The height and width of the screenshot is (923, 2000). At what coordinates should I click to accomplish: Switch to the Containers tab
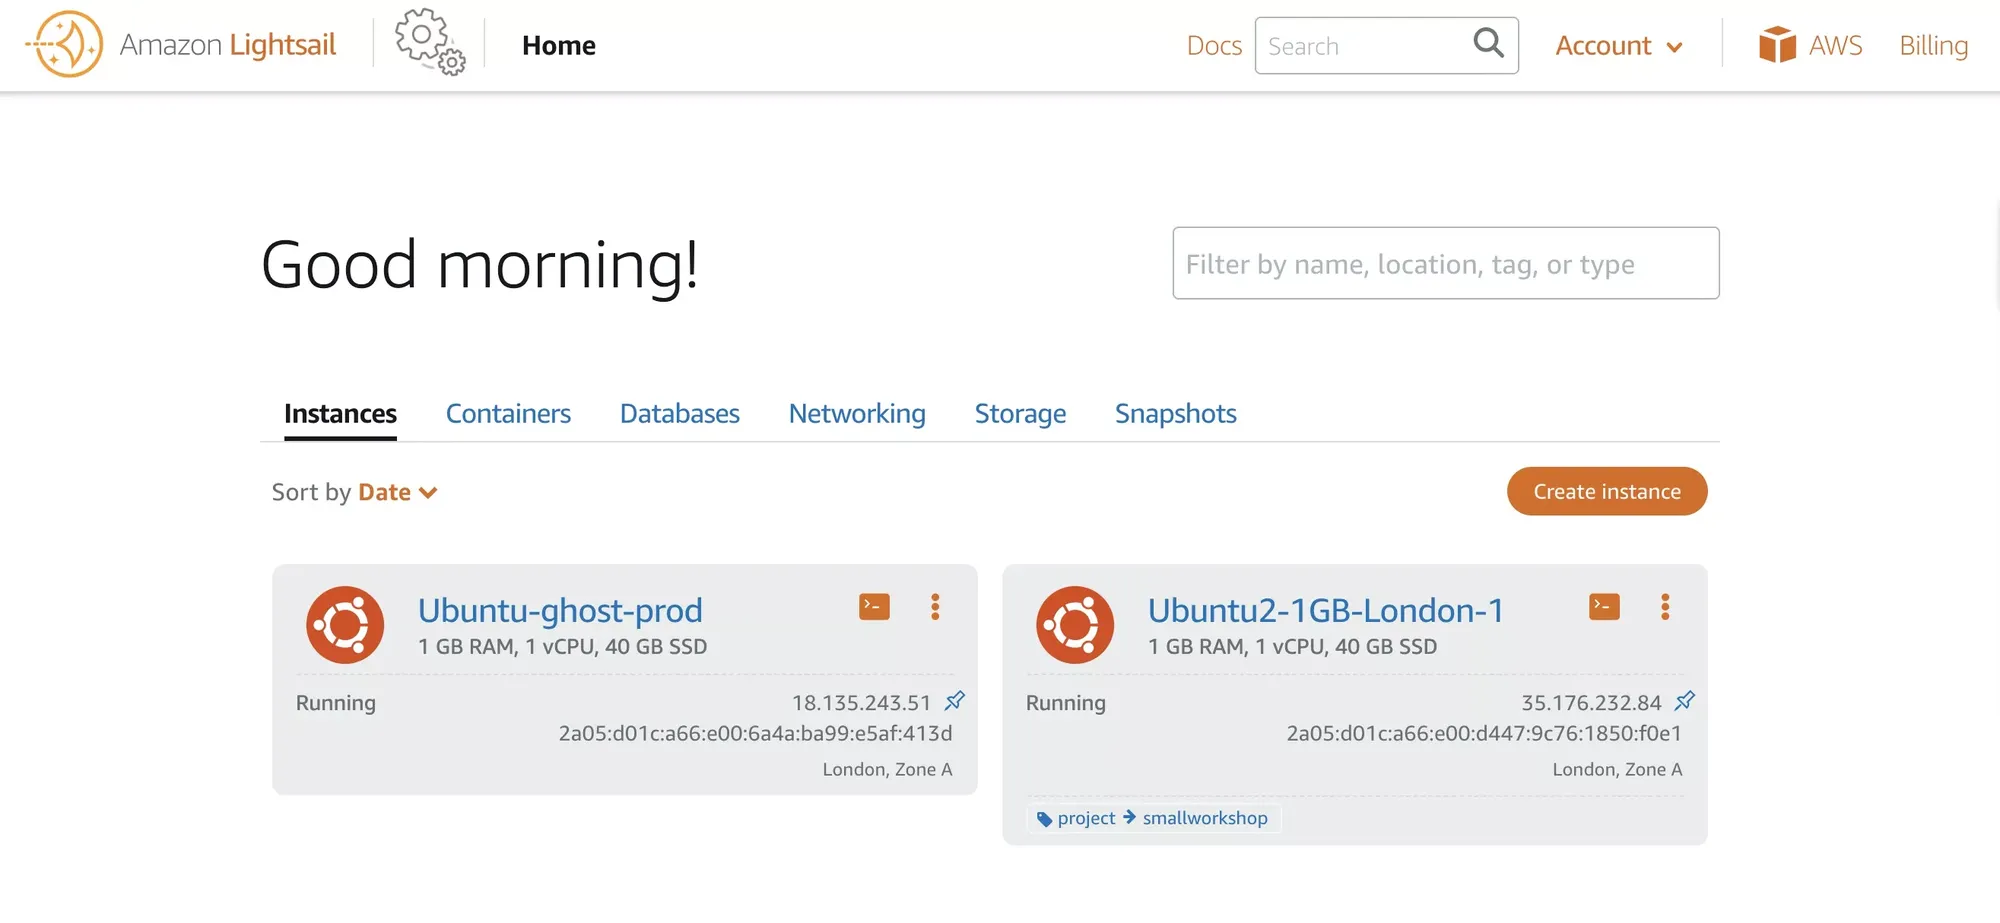click(508, 414)
